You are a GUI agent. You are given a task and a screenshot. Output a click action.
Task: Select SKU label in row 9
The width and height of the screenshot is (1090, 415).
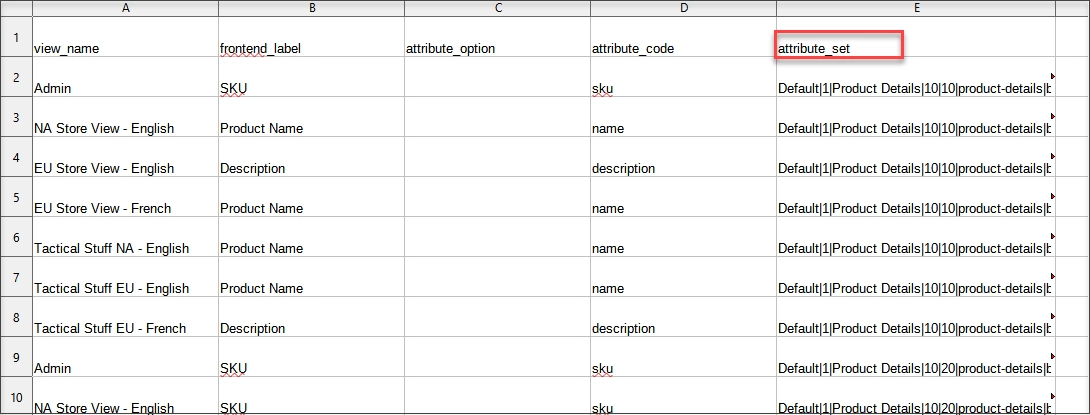pyautogui.click(x=311, y=357)
